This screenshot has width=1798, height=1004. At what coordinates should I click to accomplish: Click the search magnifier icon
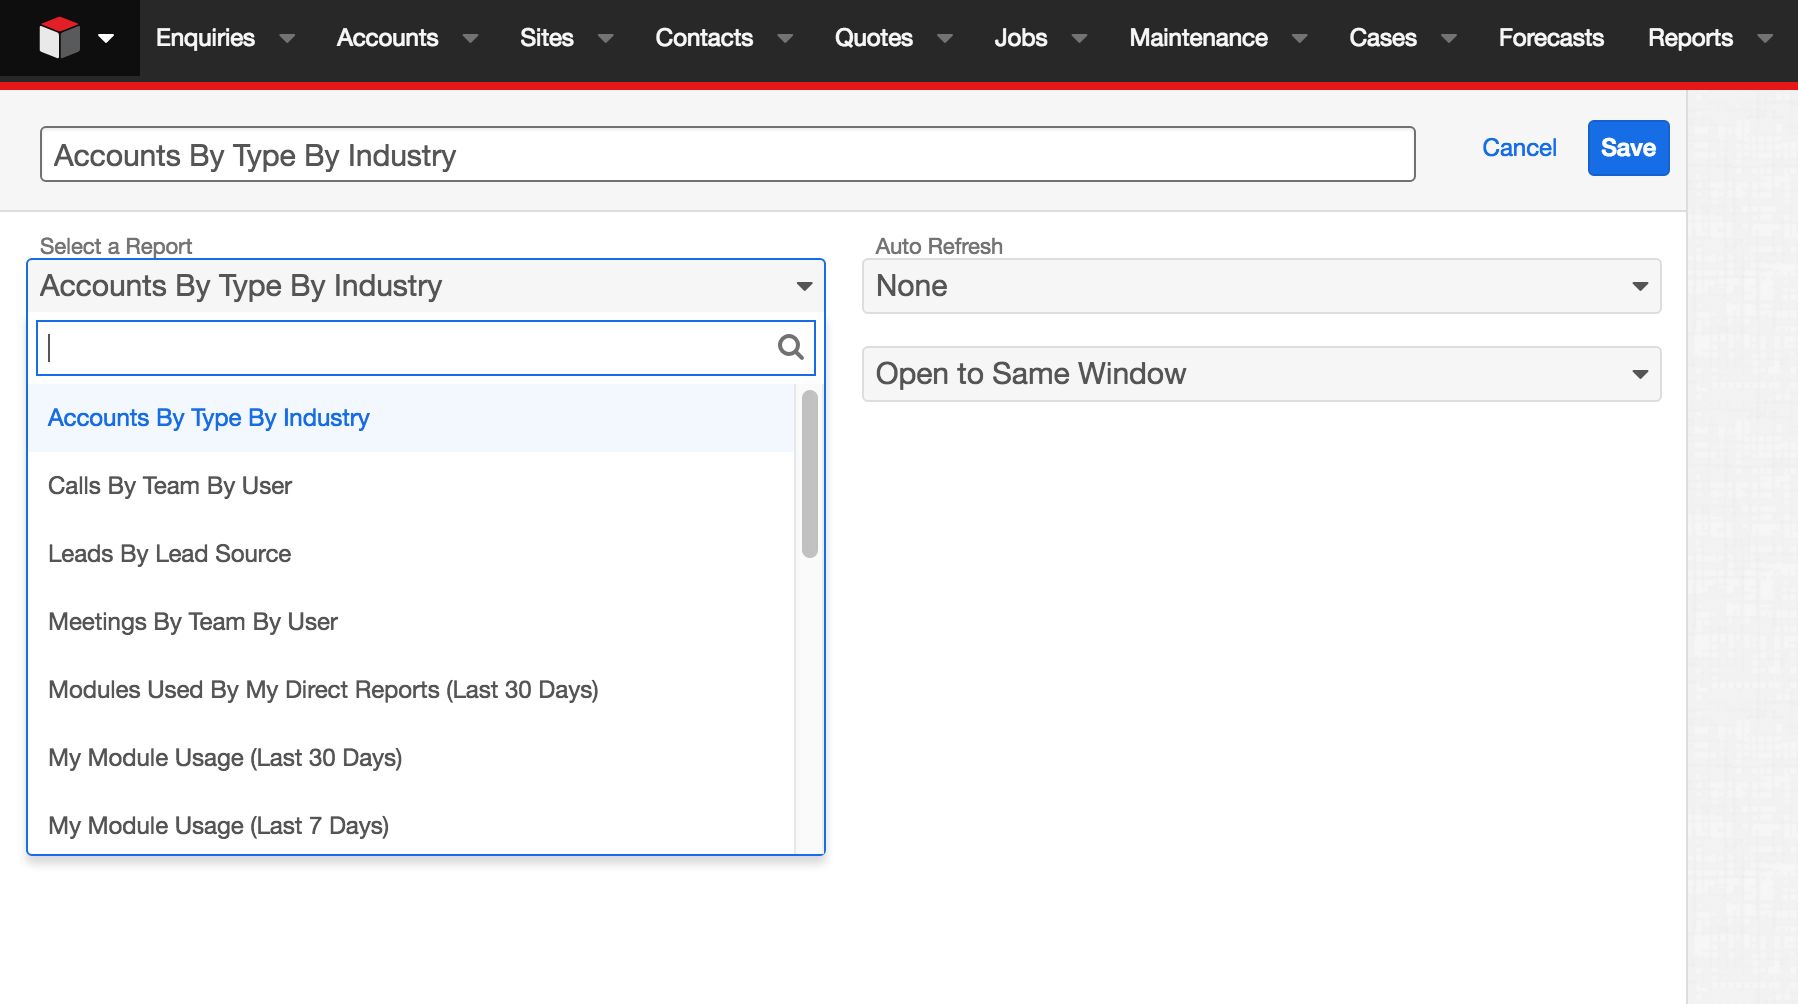point(790,347)
